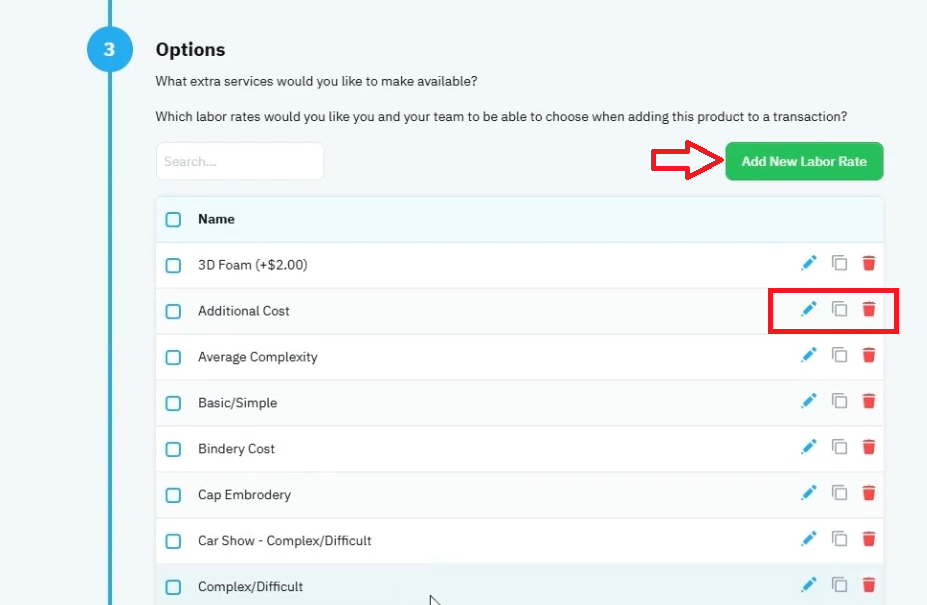Click the Additional Cost name text
927x605 pixels.
(x=244, y=310)
